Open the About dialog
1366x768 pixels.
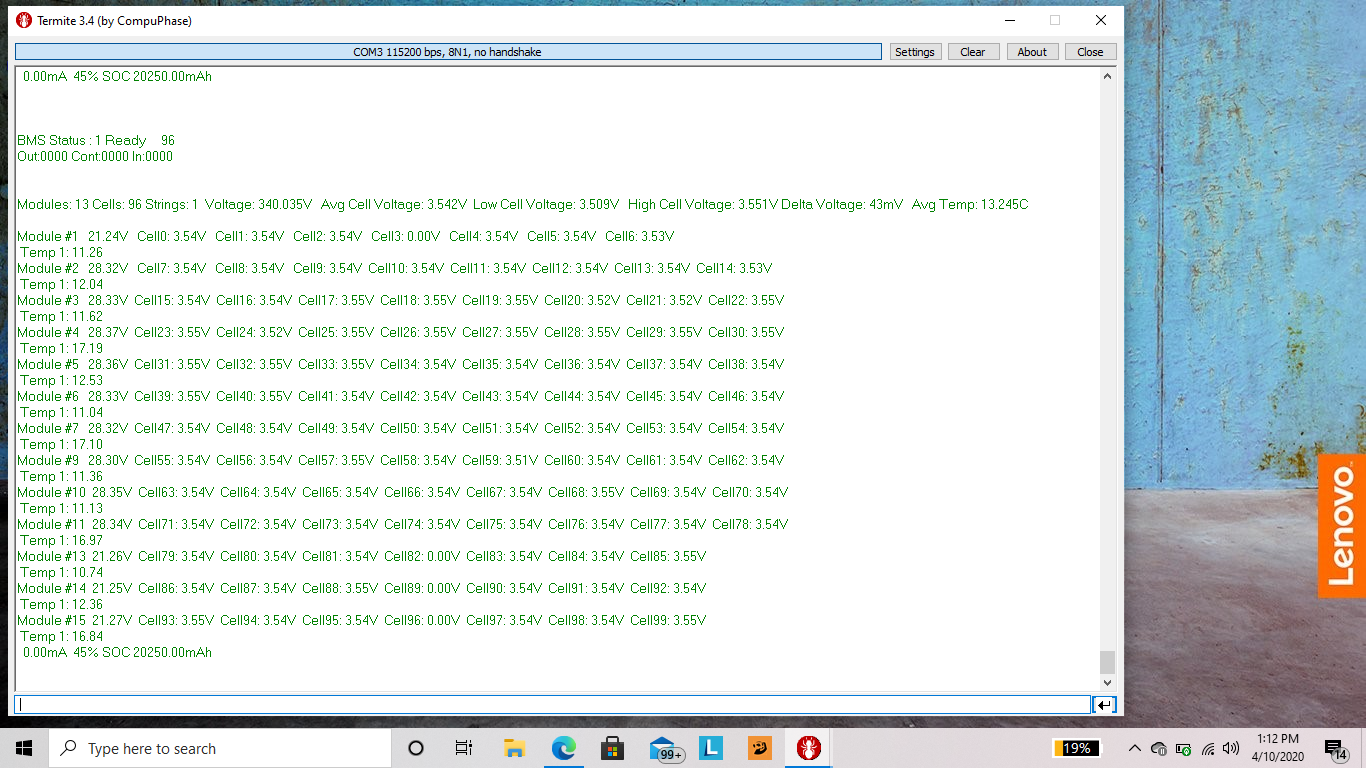(1032, 52)
